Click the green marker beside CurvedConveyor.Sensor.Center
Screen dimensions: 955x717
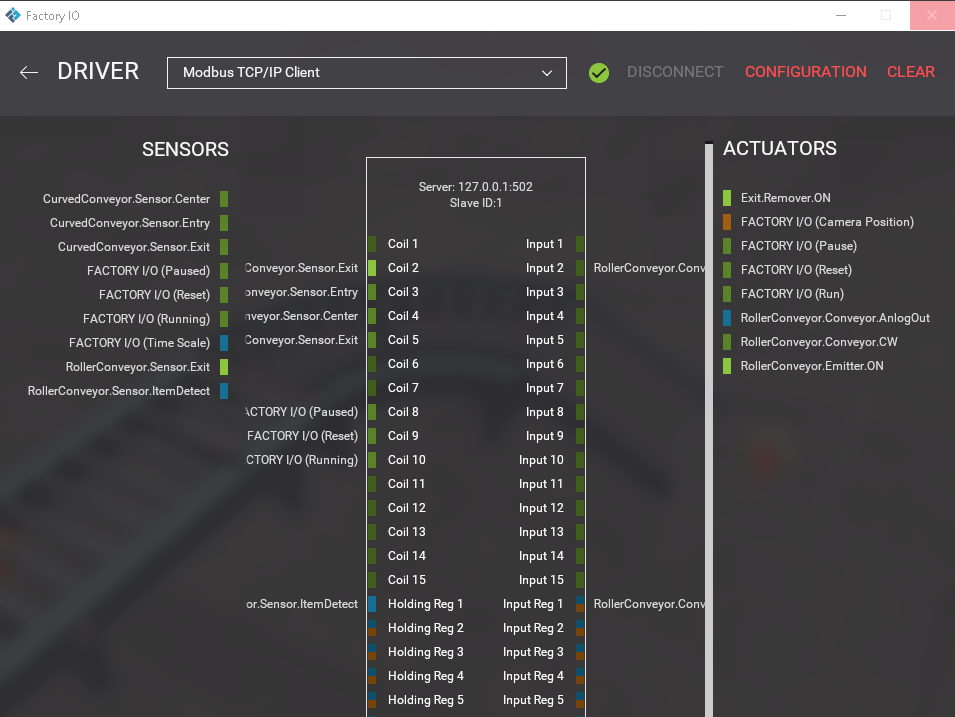pyautogui.click(x=224, y=199)
